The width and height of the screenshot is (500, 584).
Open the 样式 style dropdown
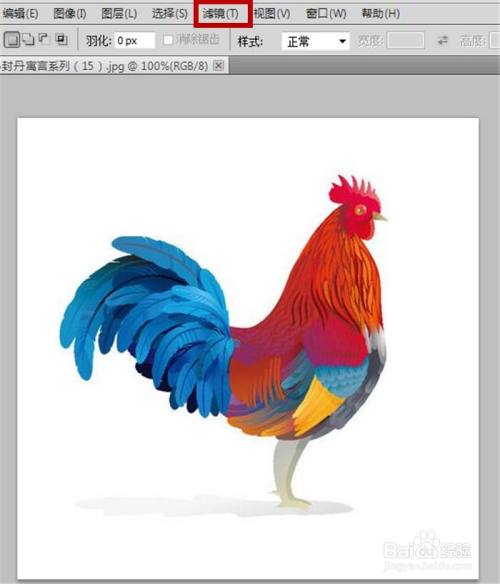(x=316, y=41)
